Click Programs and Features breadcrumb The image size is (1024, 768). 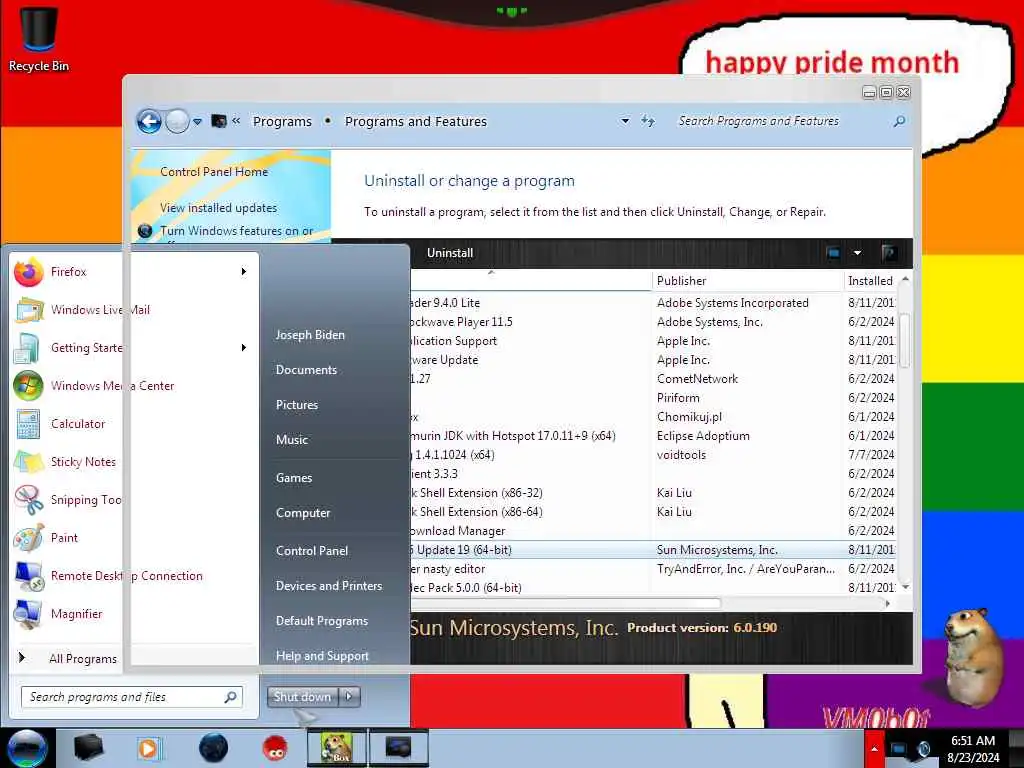pyautogui.click(x=416, y=121)
